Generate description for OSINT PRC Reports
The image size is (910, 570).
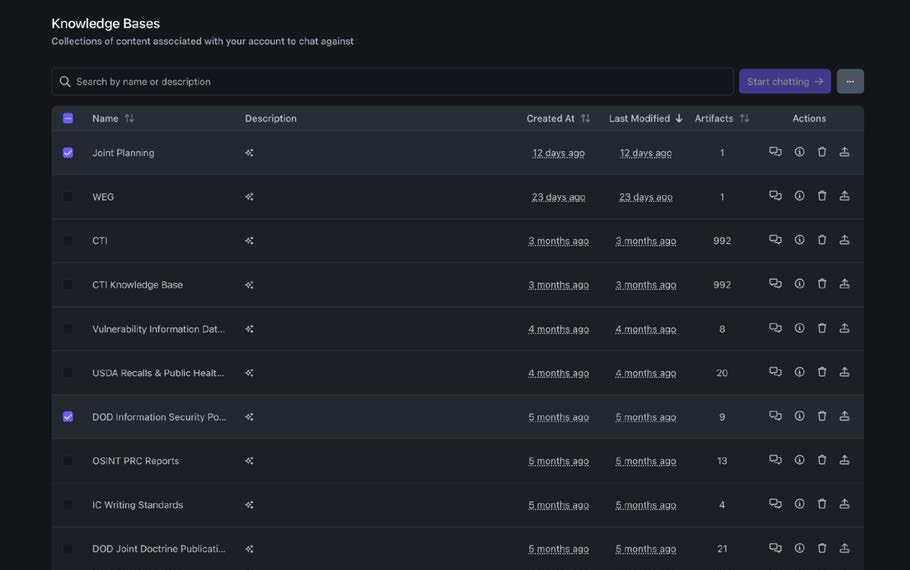click(249, 461)
